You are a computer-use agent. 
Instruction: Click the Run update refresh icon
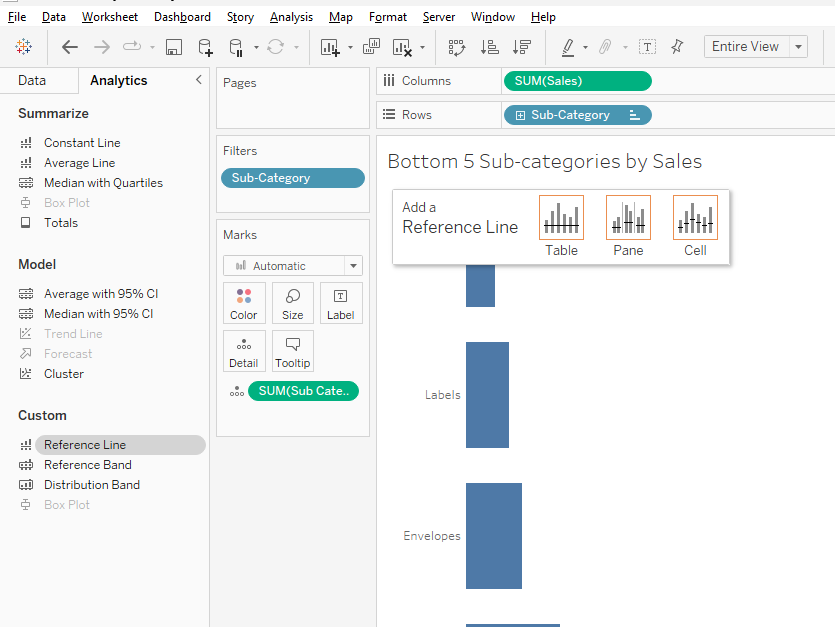pos(275,47)
